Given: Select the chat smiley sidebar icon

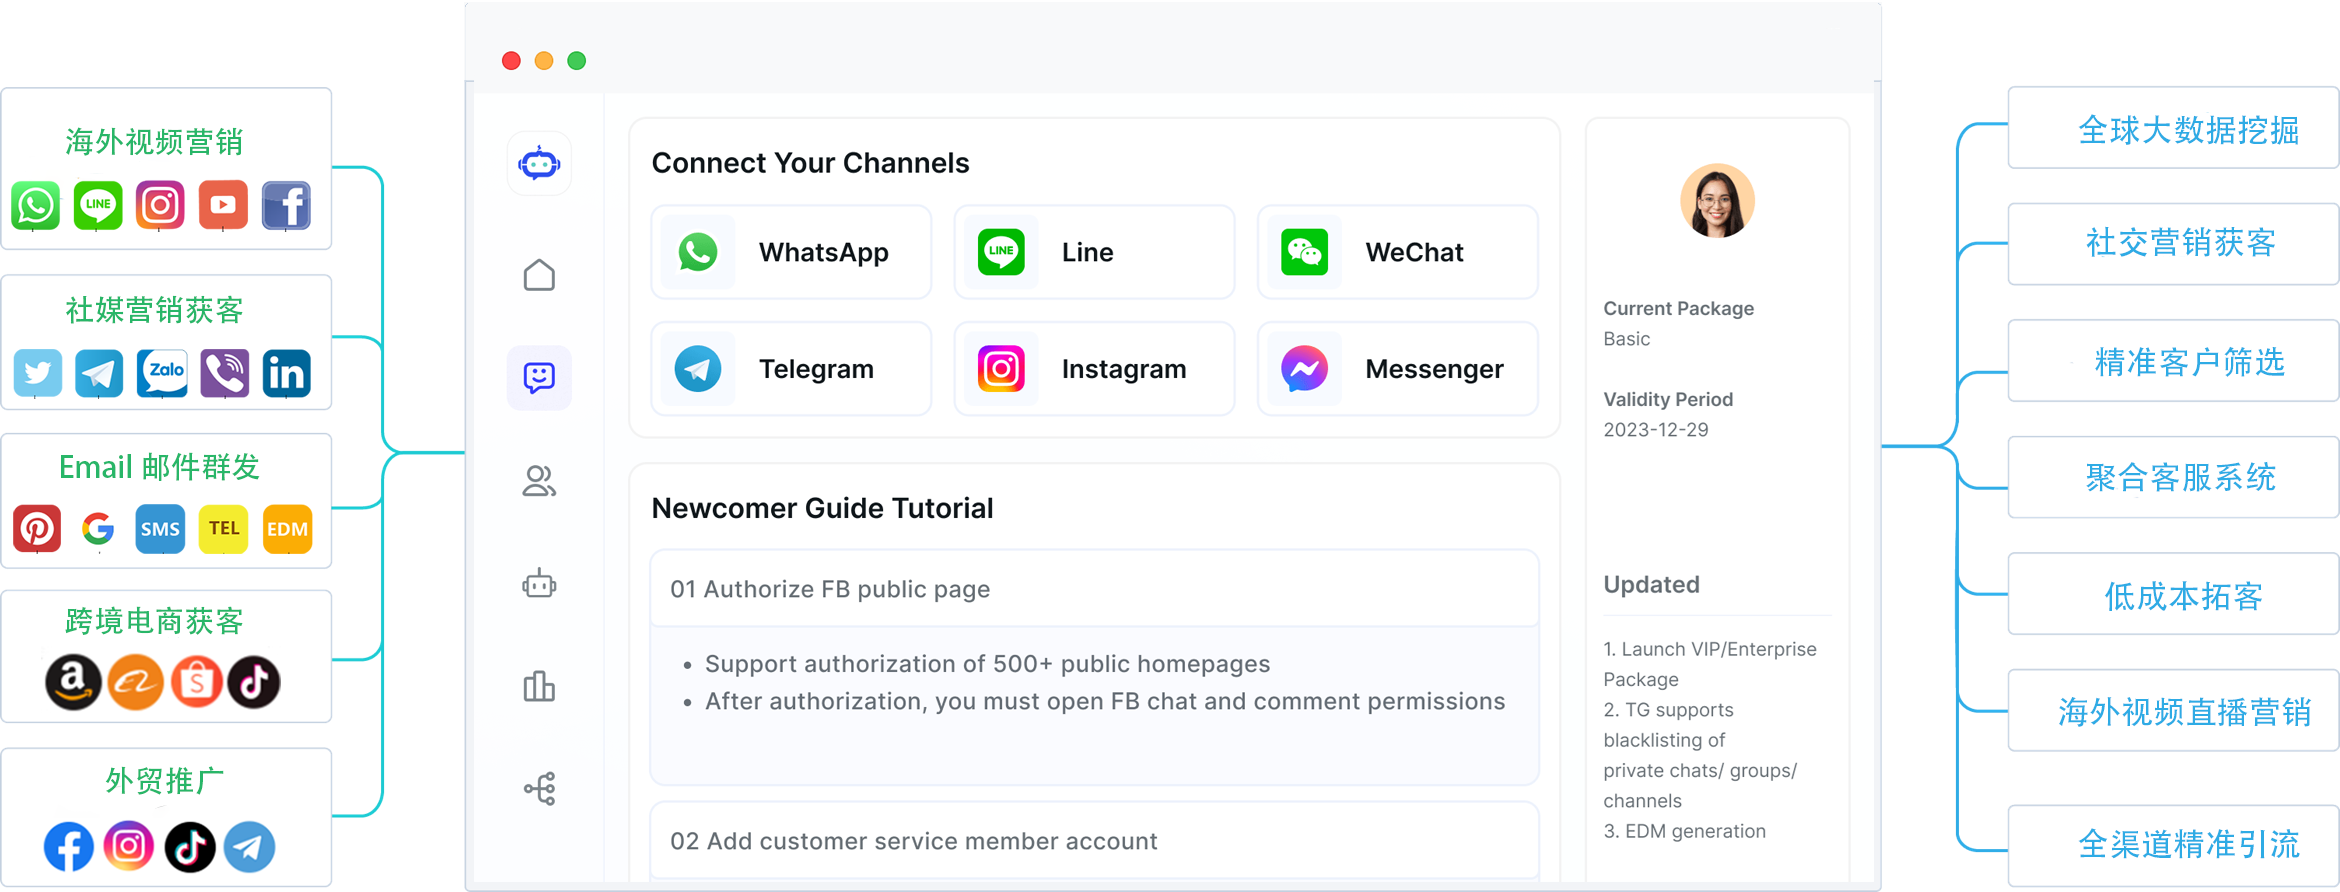Looking at the screenshot, I should coord(539,377).
